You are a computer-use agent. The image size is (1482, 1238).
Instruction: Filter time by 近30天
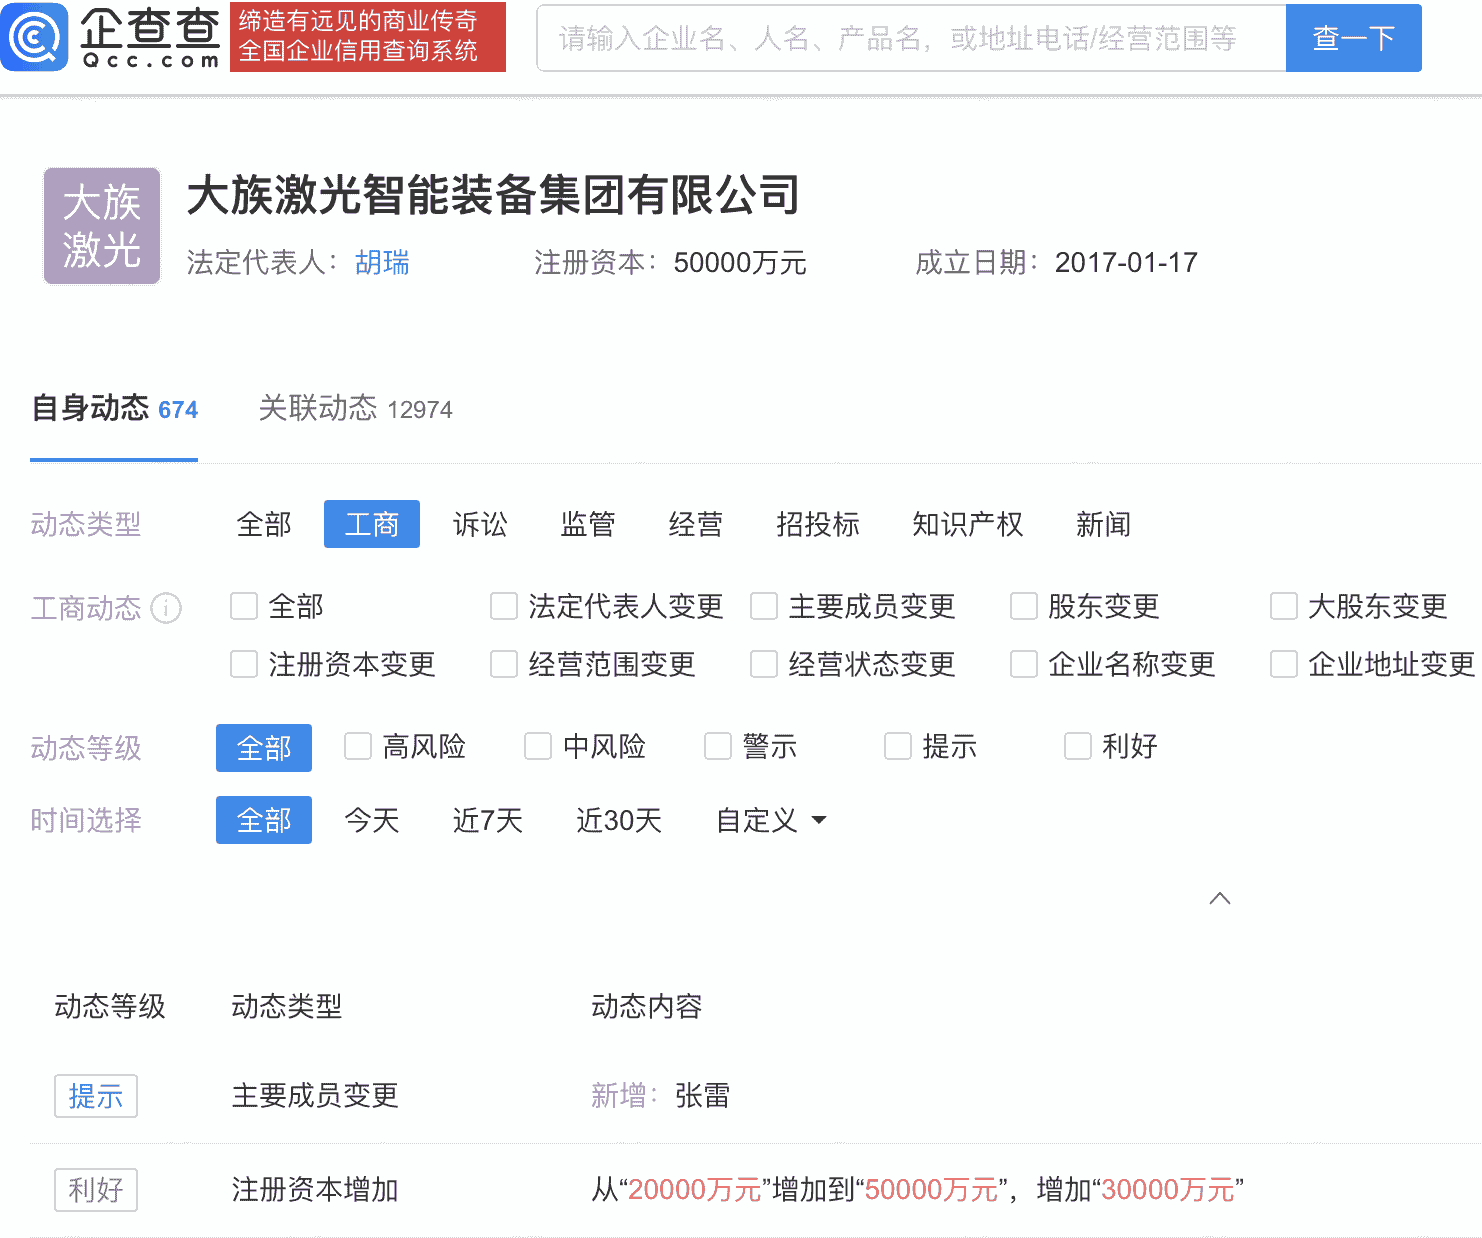coord(619,820)
